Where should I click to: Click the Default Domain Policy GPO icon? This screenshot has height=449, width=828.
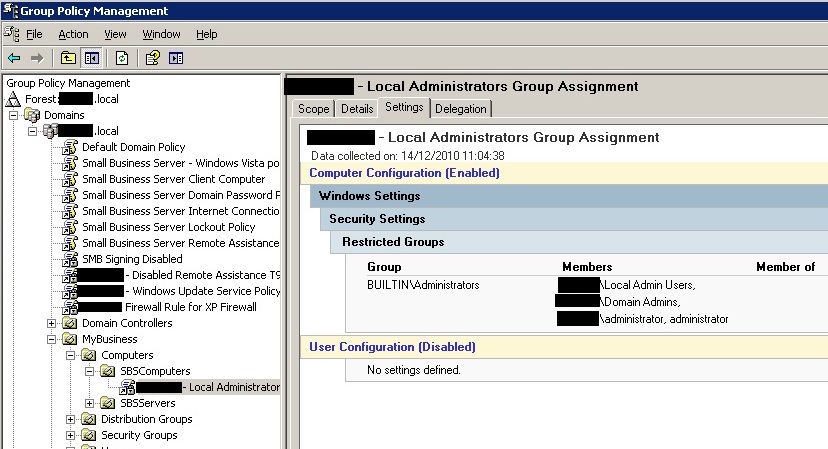pos(70,147)
